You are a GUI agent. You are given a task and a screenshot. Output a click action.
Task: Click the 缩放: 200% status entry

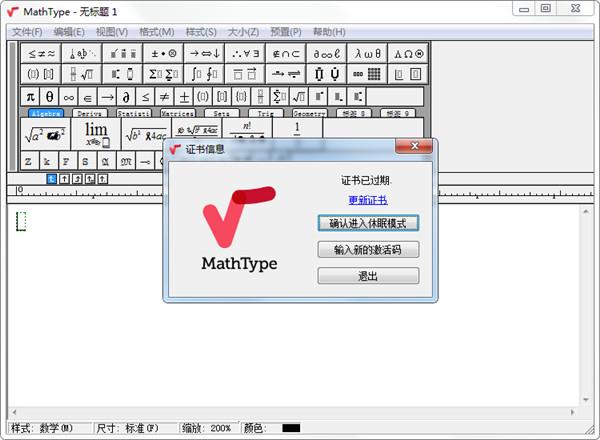click(207, 428)
